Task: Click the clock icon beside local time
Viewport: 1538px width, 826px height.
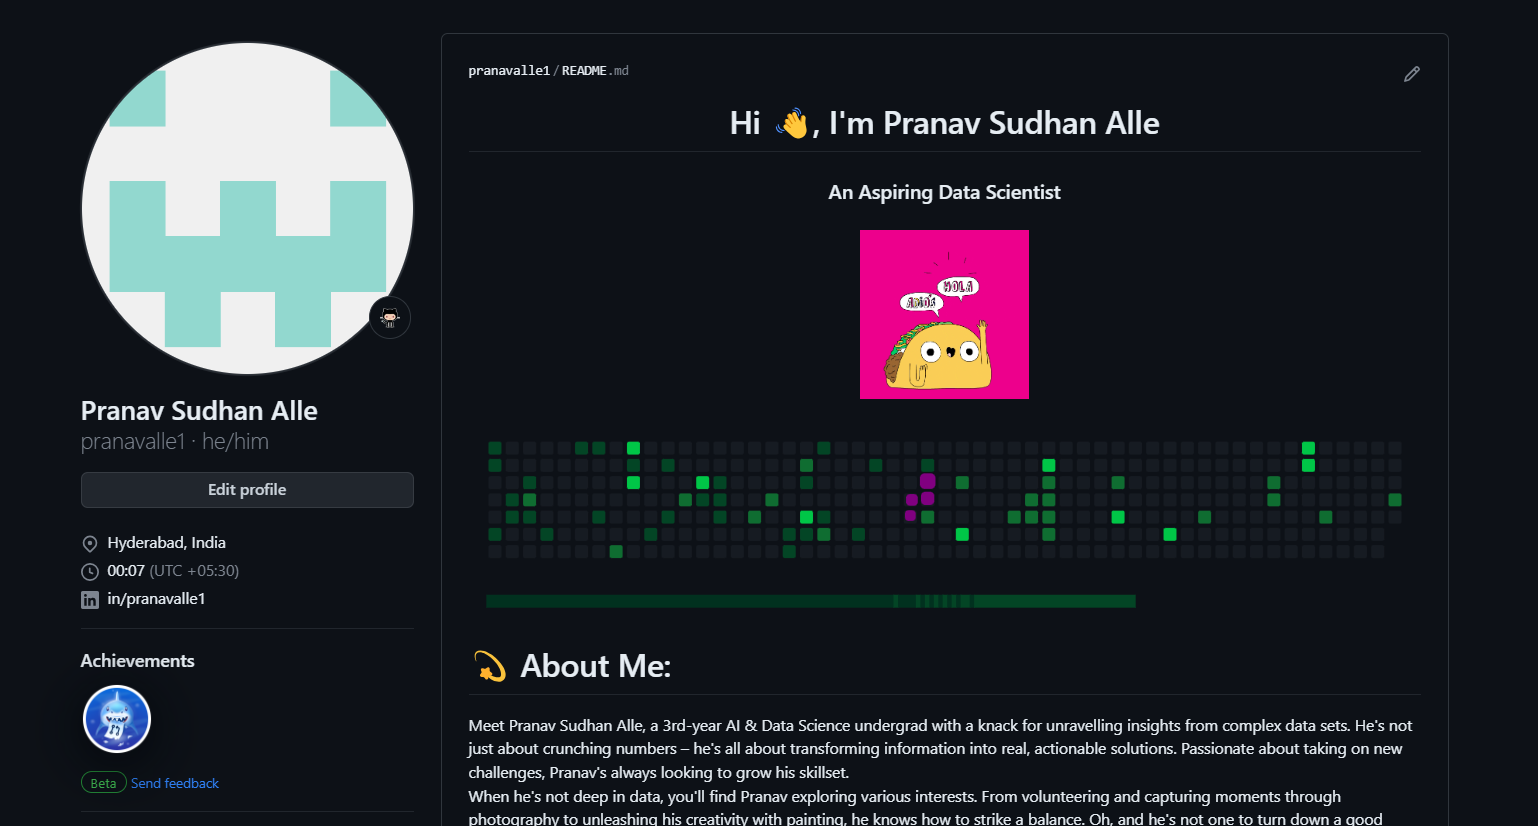Action: 90,572
